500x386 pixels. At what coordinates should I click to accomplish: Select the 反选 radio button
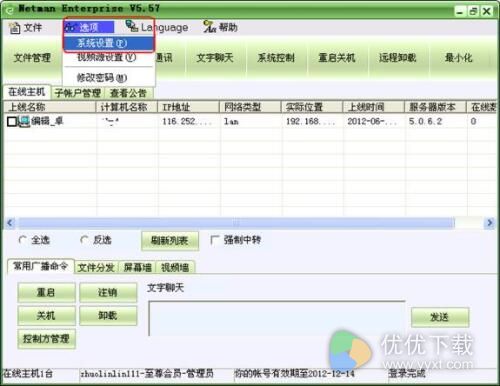[84, 240]
